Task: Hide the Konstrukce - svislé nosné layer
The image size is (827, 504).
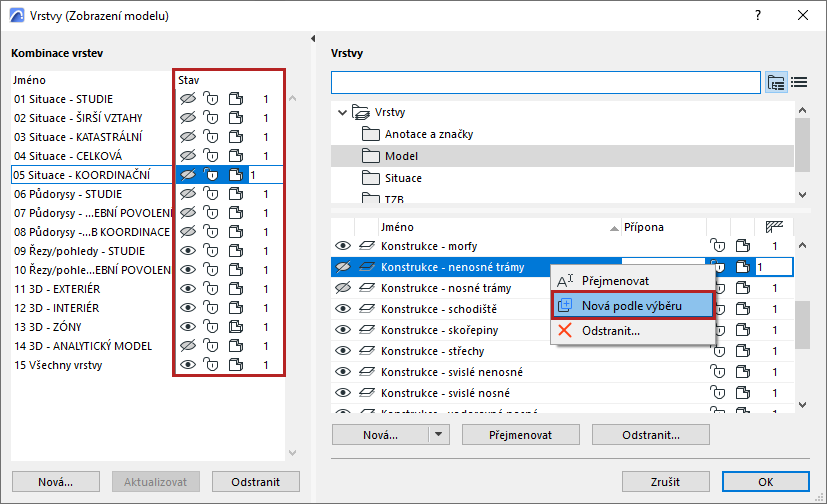Action: point(343,393)
